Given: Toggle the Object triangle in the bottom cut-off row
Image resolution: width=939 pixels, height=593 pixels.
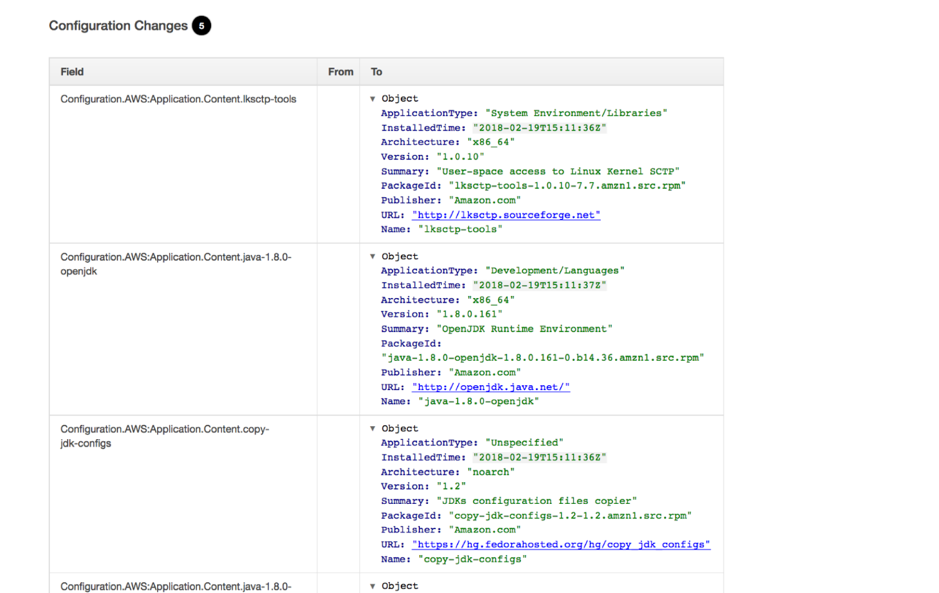Looking at the screenshot, I should 373,586.
